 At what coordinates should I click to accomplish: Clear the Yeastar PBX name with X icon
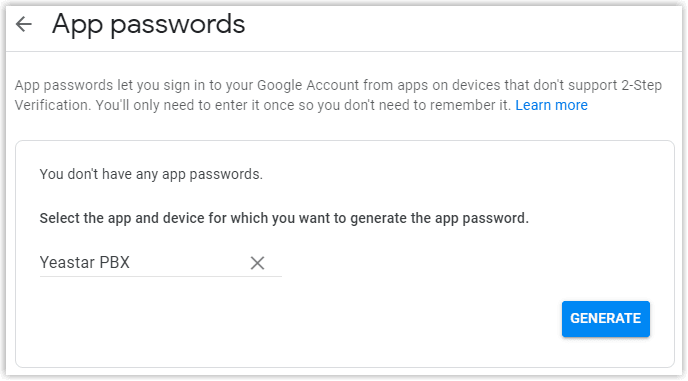pos(257,263)
